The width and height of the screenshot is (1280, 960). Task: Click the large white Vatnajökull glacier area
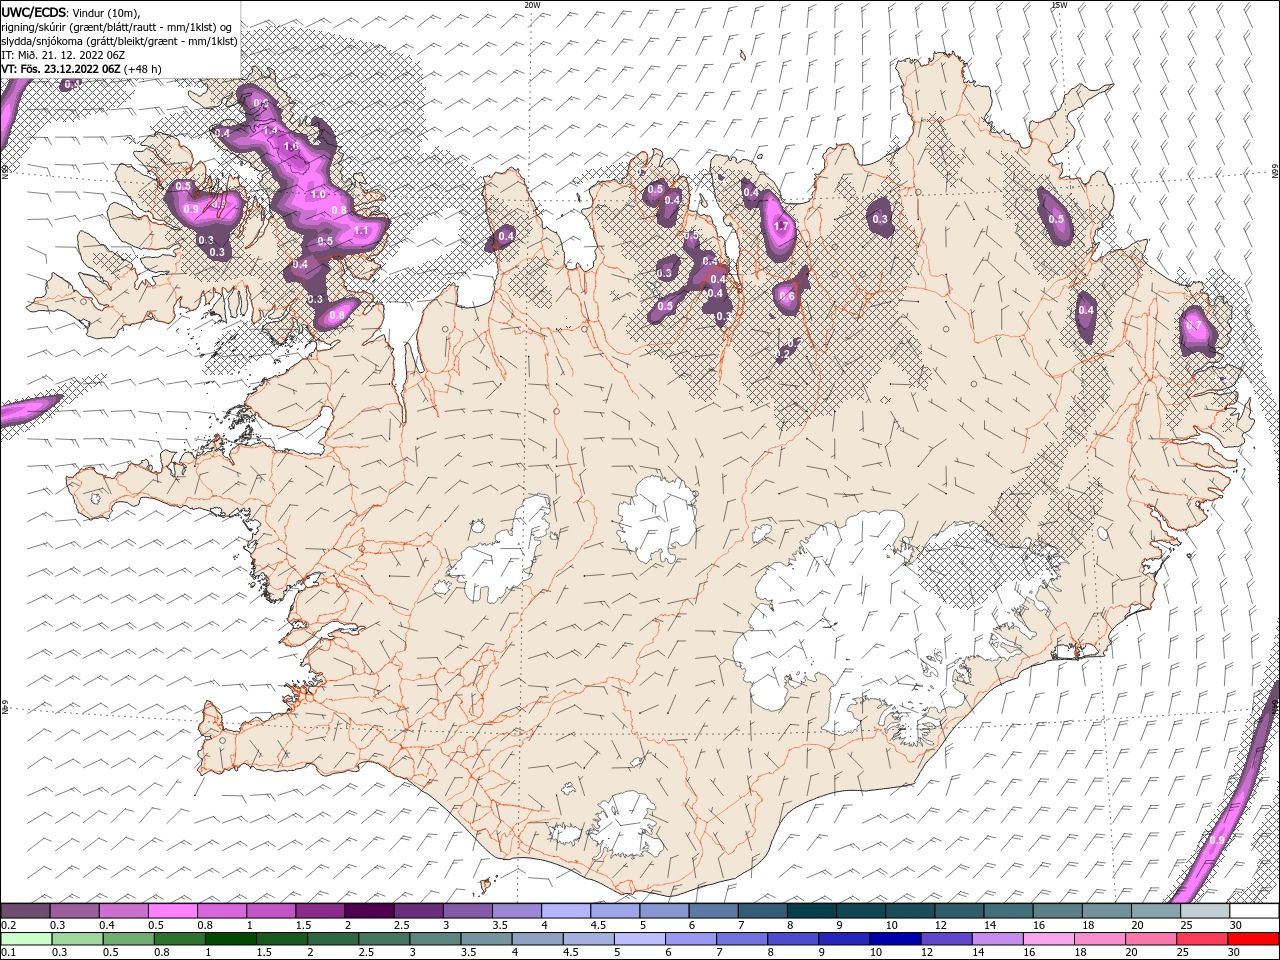click(x=850, y=610)
